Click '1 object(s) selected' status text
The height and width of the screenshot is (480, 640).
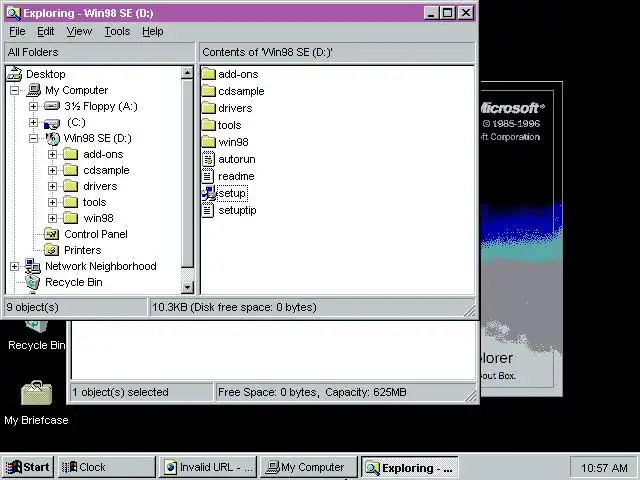120,392
